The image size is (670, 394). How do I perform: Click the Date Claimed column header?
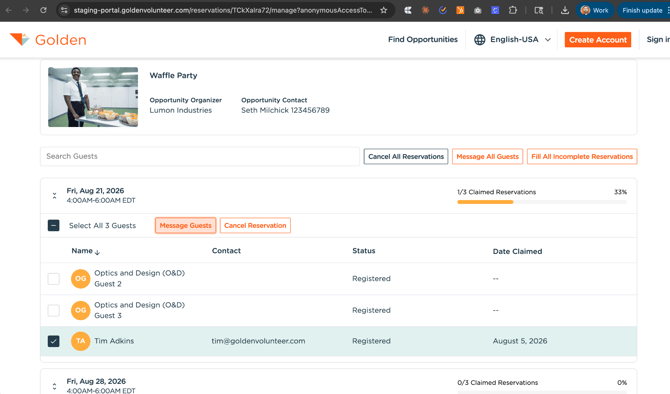point(517,251)
